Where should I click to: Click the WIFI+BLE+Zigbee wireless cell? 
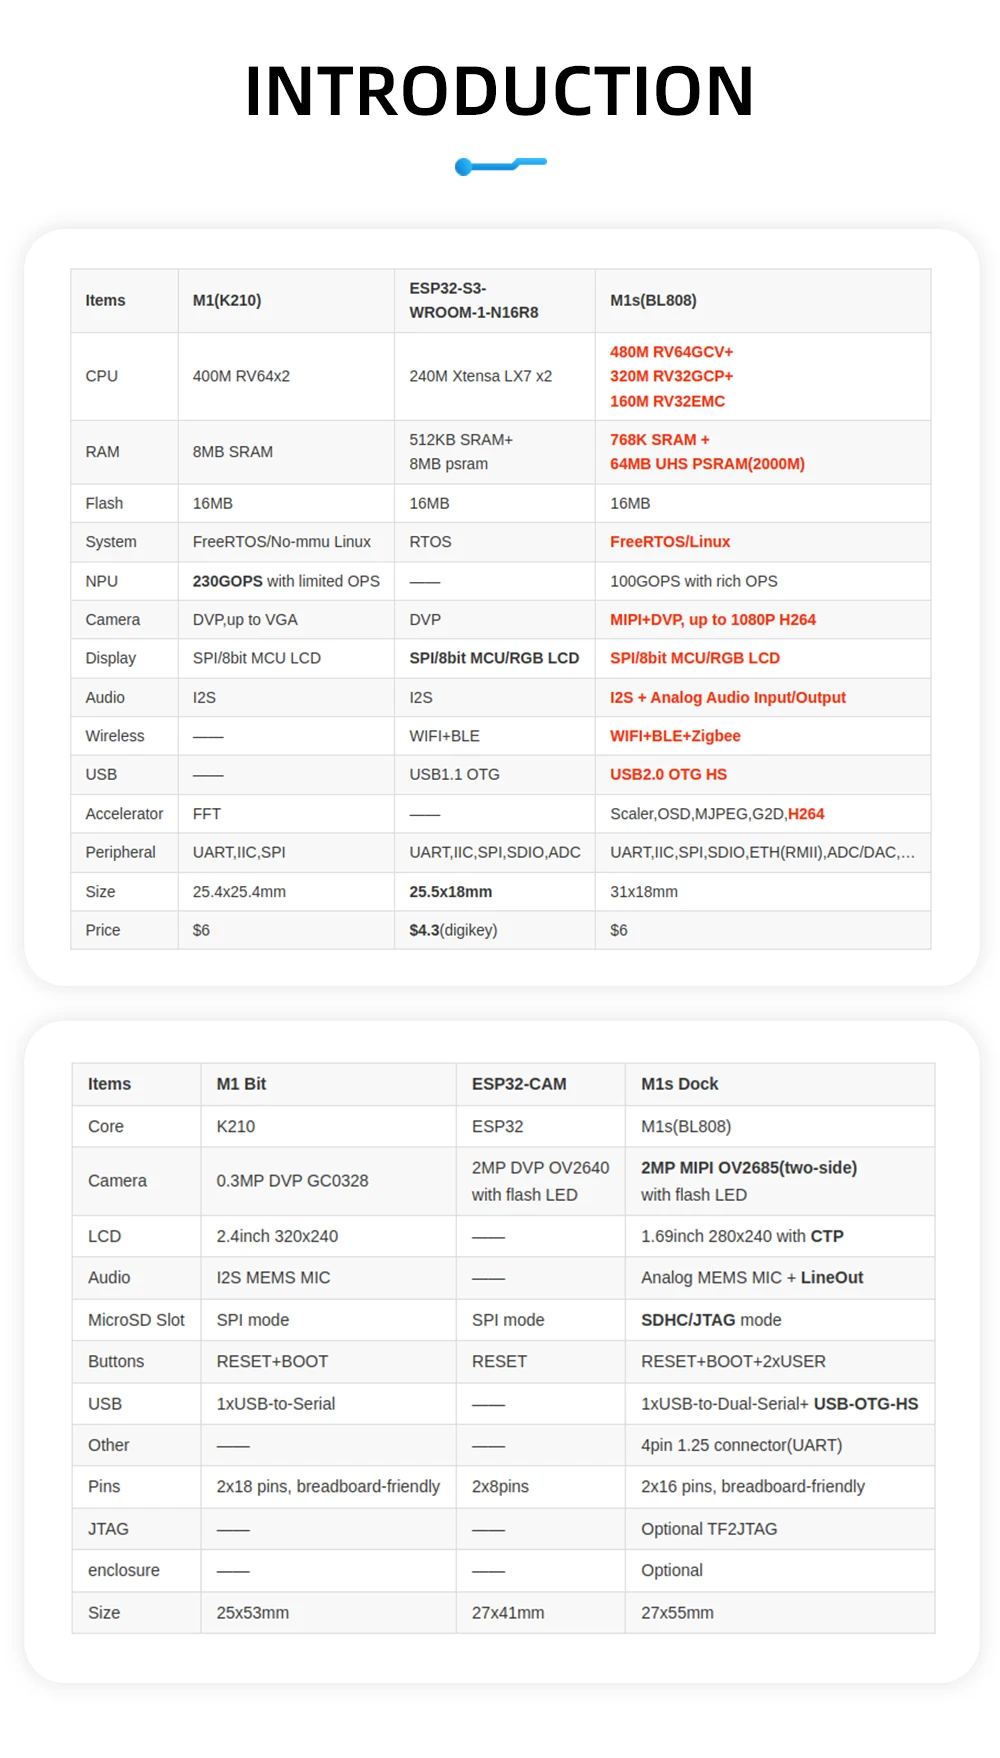pyautogui.click(x=675, y=736)
